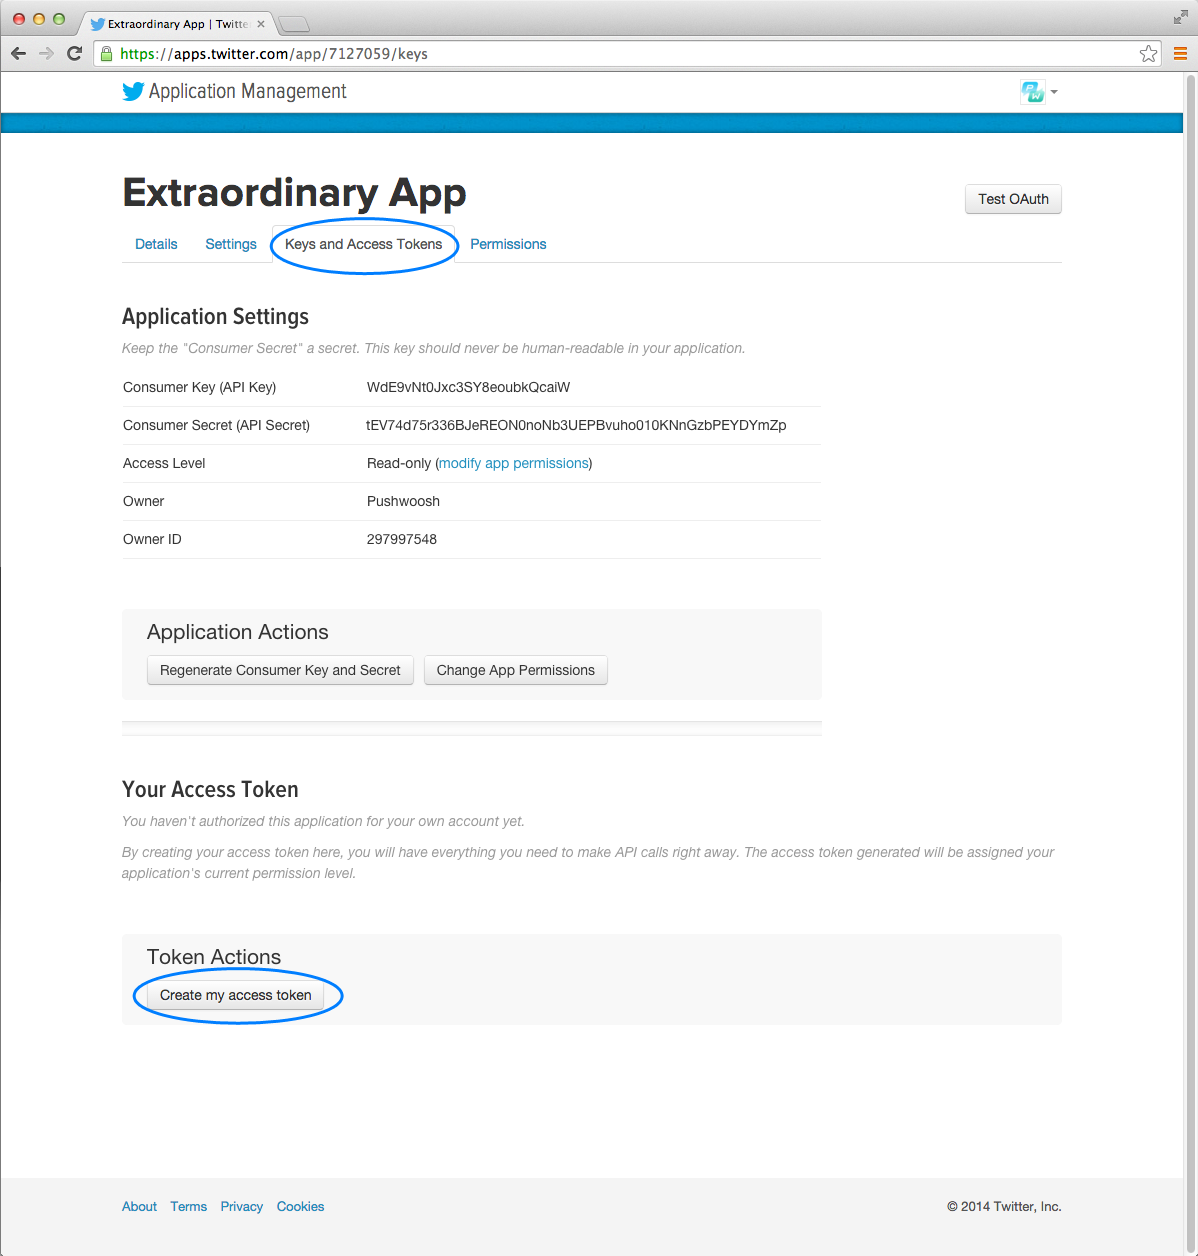The height and width of the screenshot is (1256, 1198).
Task: Click the browser forward arrow
Action: click(x=46, y=53)
